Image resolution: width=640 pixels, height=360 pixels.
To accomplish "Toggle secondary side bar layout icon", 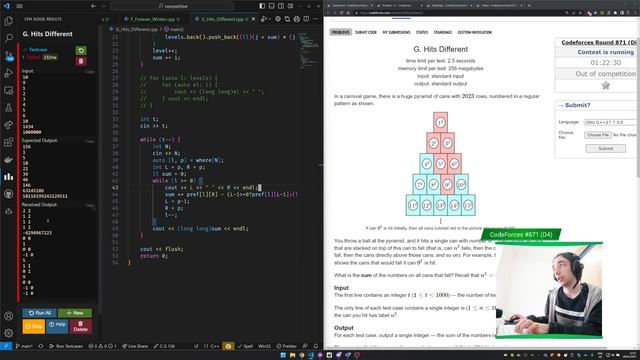I will tap(281, 6).
